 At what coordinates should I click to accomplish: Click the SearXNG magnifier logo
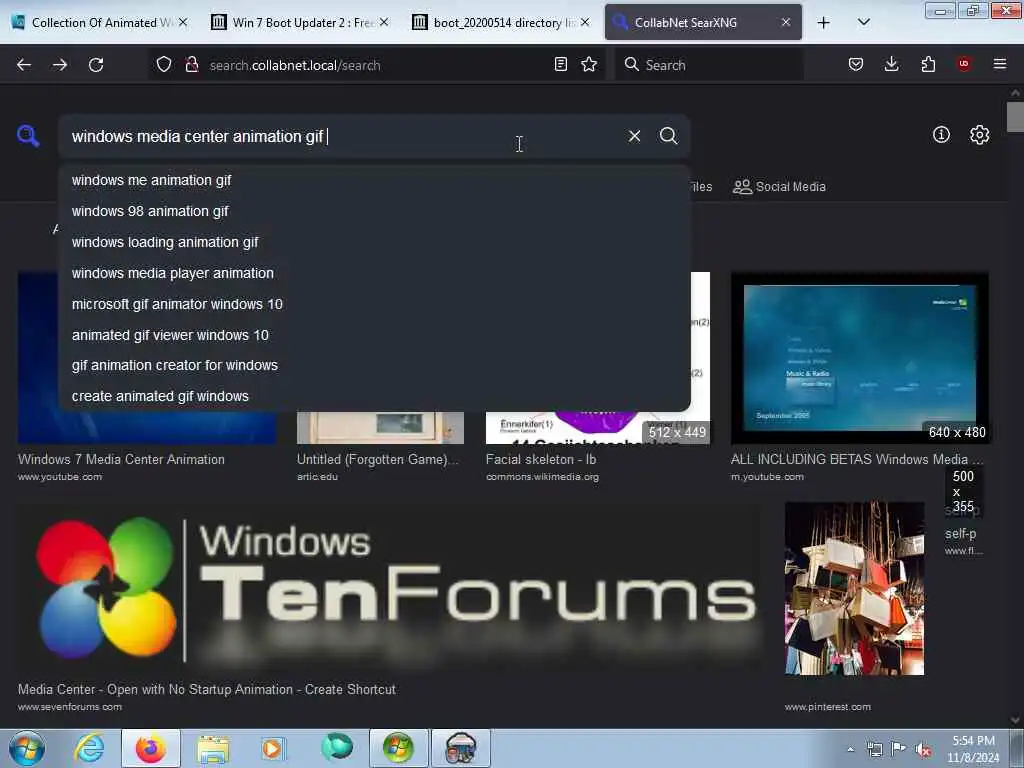[x=28, y=136]
